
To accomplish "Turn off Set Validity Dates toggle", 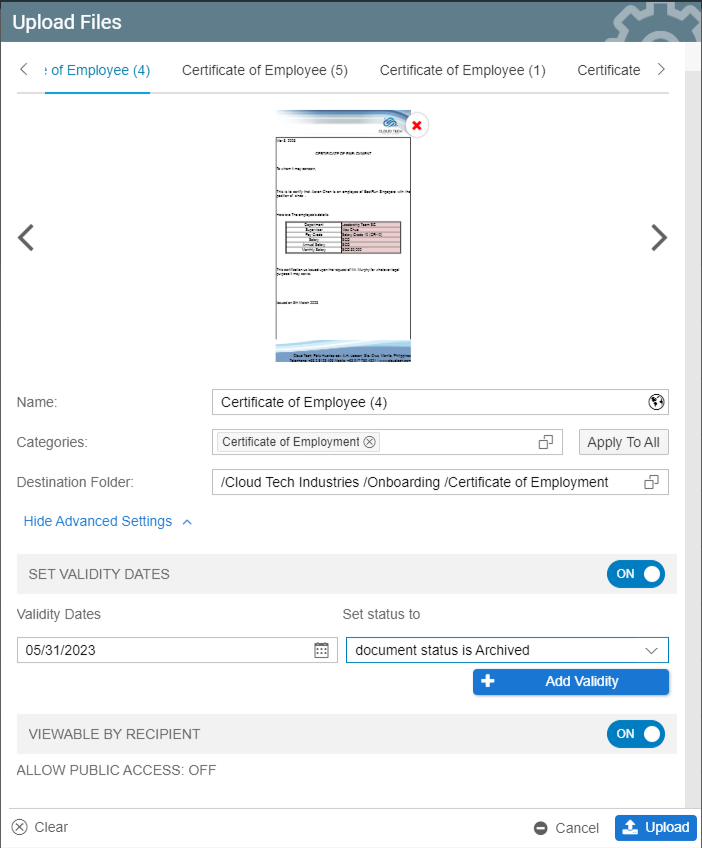I will pos(635,574).
